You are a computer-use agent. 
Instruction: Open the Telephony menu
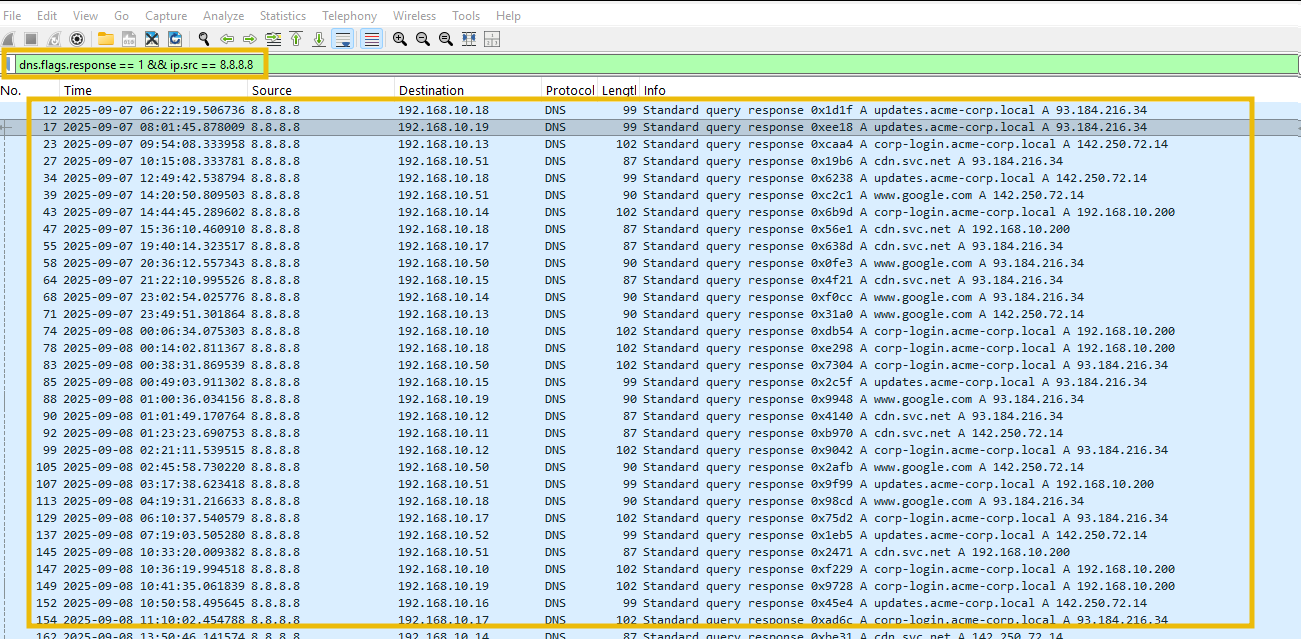(x=349, y=15)
